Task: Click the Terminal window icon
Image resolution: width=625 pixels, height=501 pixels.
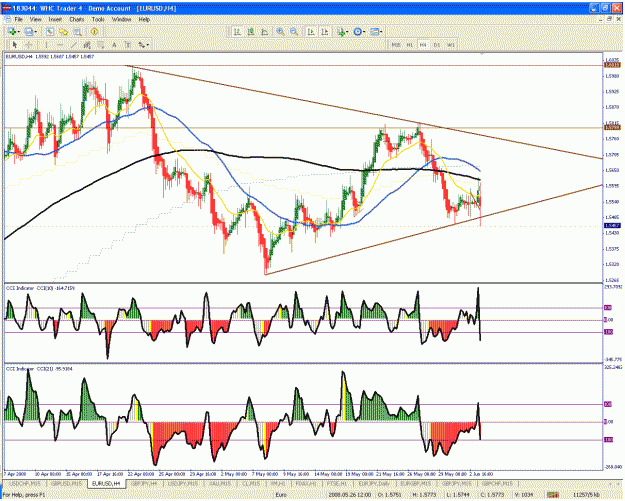Action: [77, 31]
